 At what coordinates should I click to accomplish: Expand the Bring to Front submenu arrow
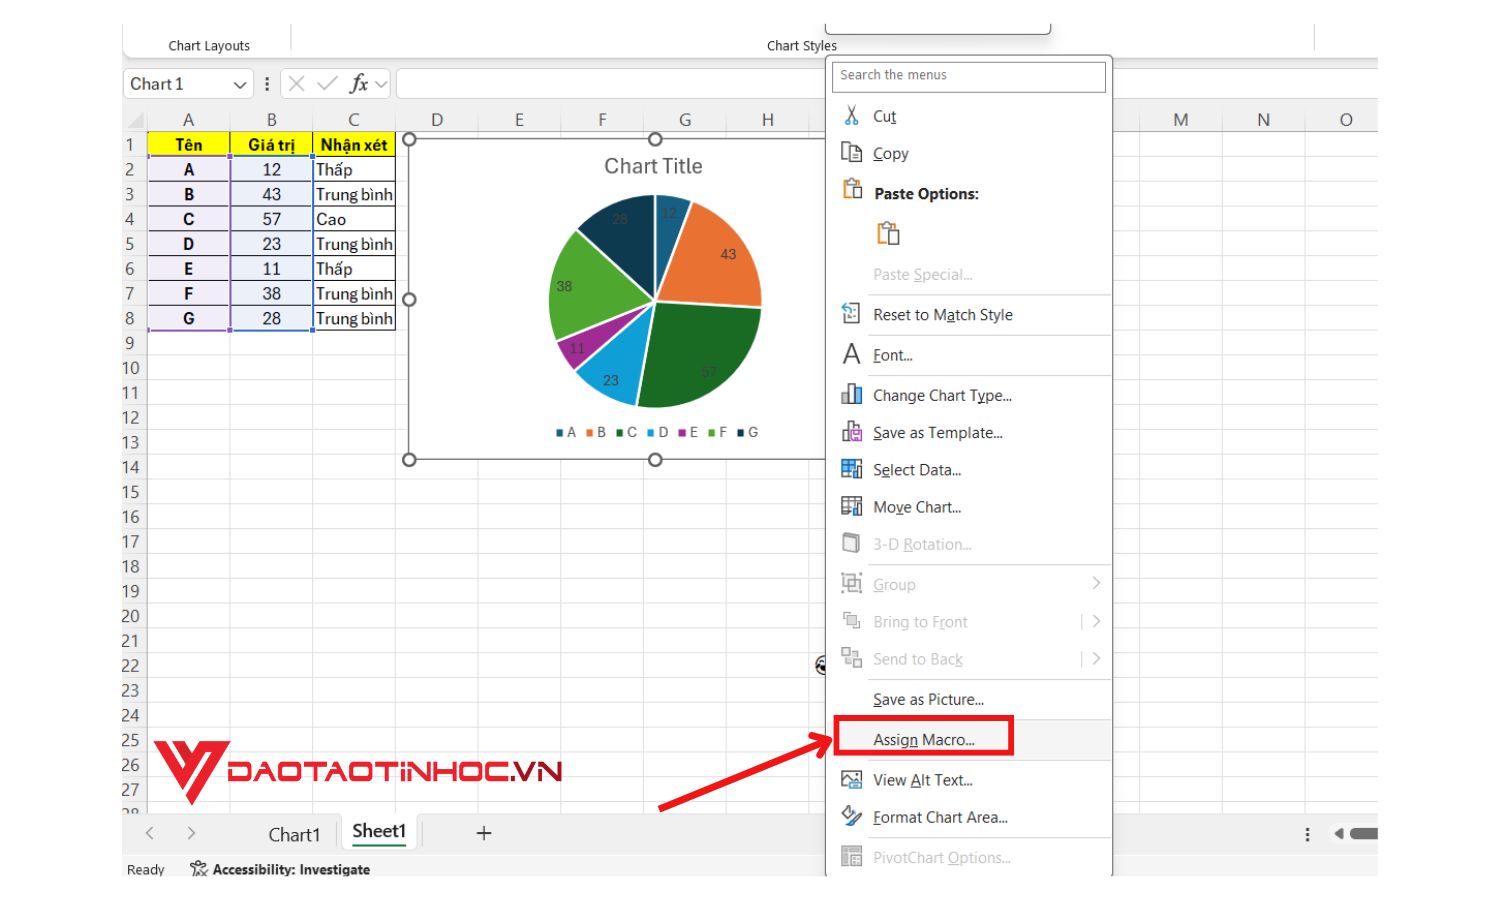[x=1097, y=621]
